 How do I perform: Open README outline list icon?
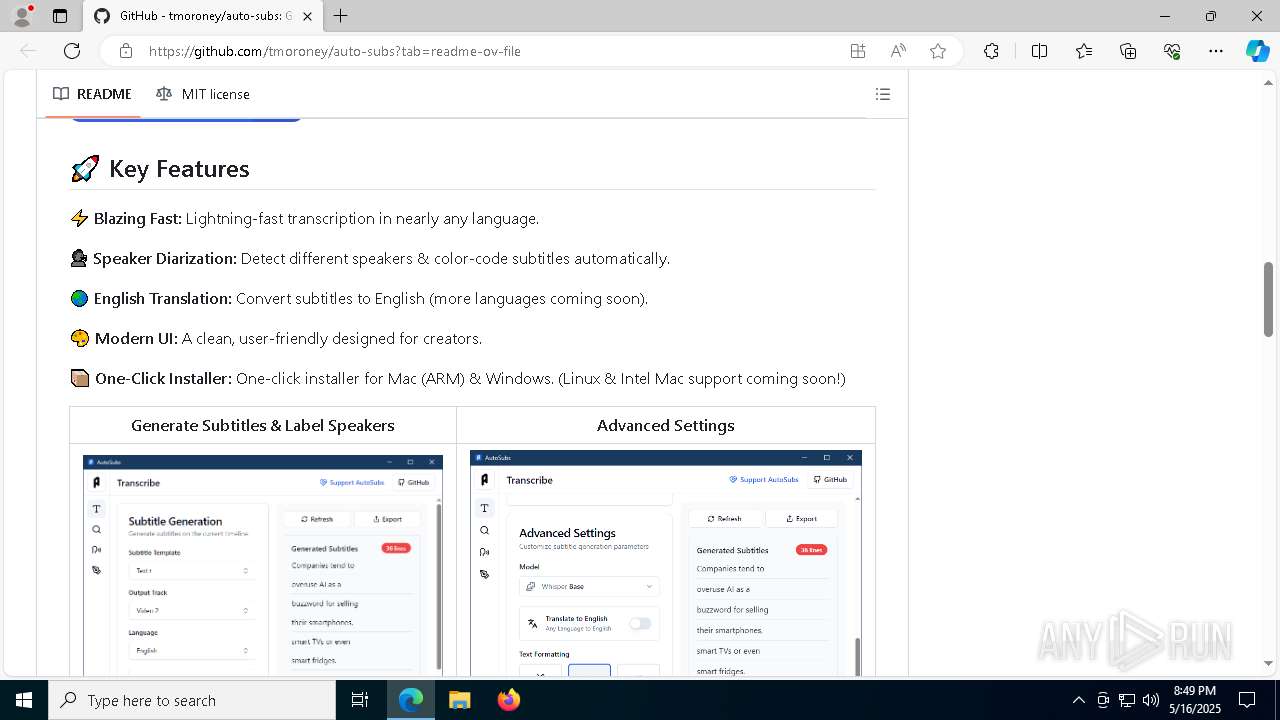pos(883,94)
